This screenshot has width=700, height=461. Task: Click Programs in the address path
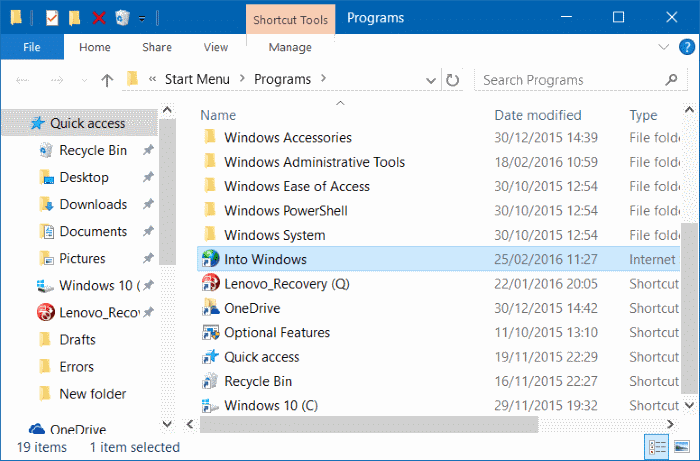(282, 79)
